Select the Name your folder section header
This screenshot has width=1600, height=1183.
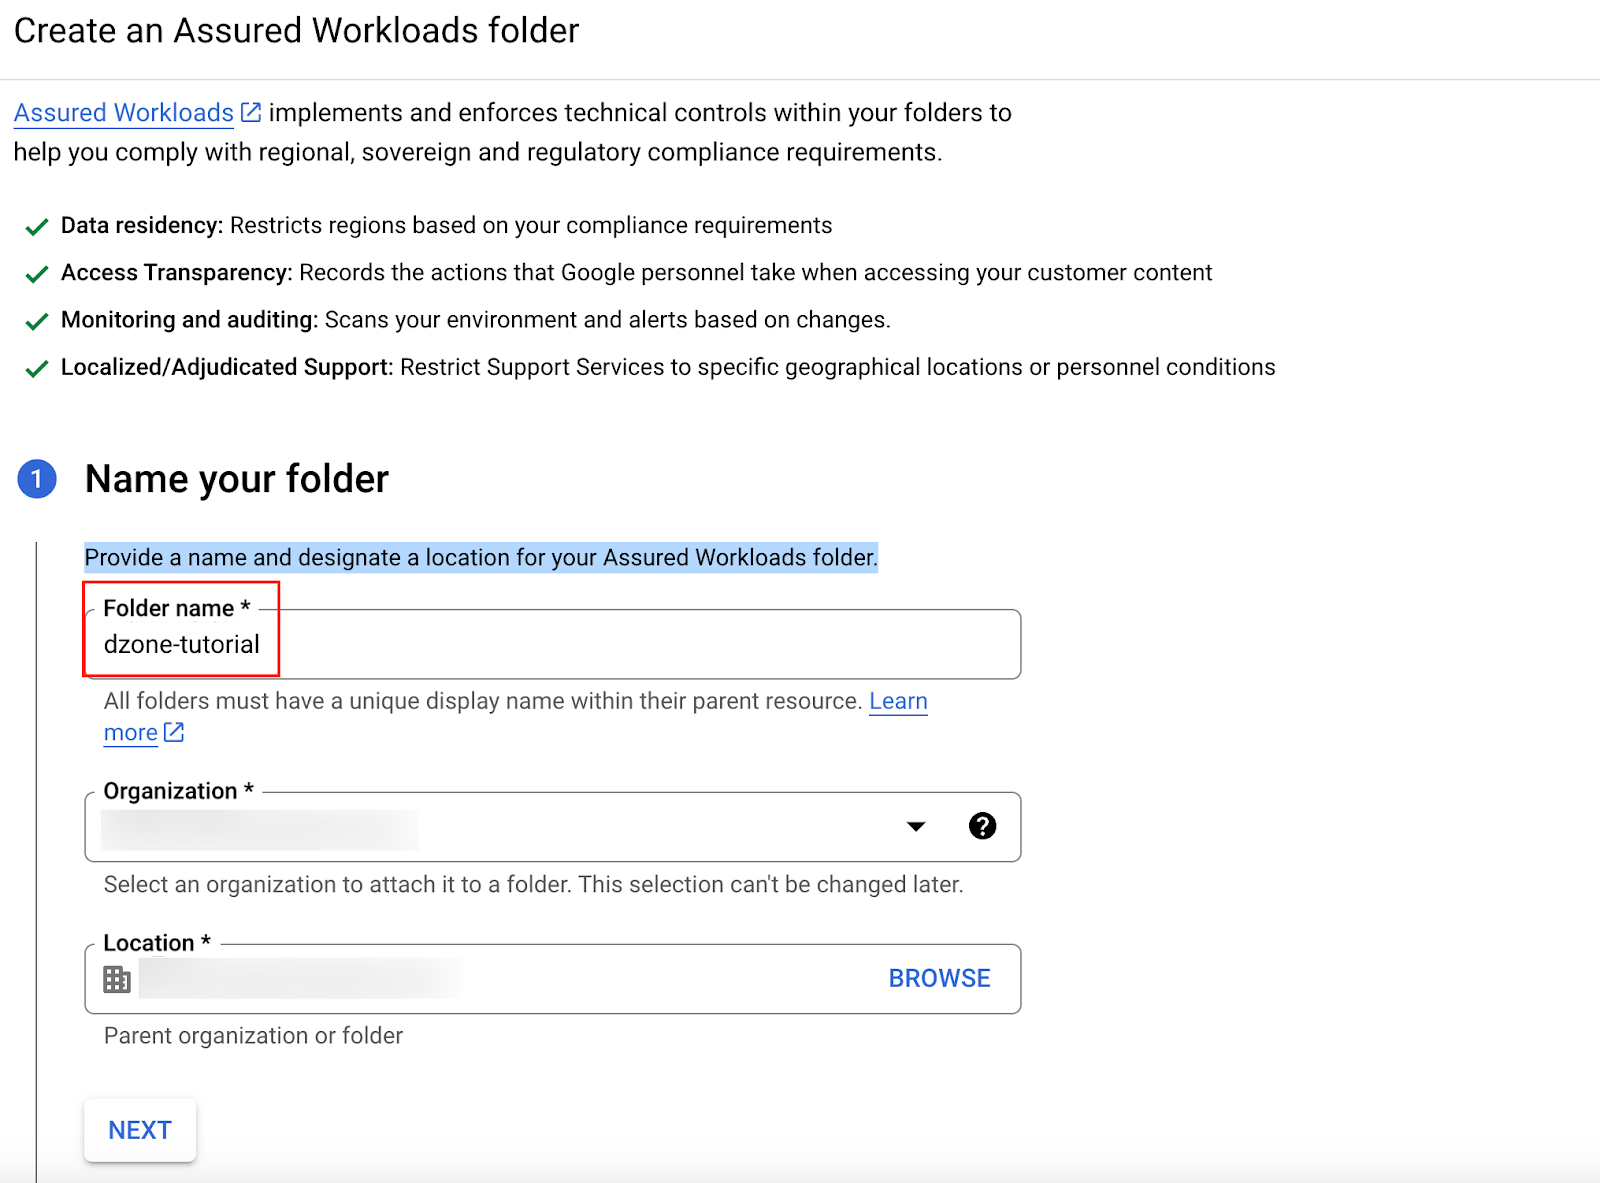point(236,479)
